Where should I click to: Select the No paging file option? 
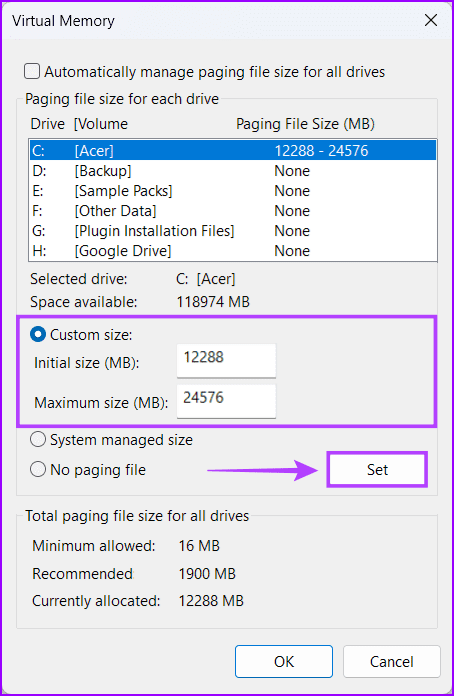(37, 470)
